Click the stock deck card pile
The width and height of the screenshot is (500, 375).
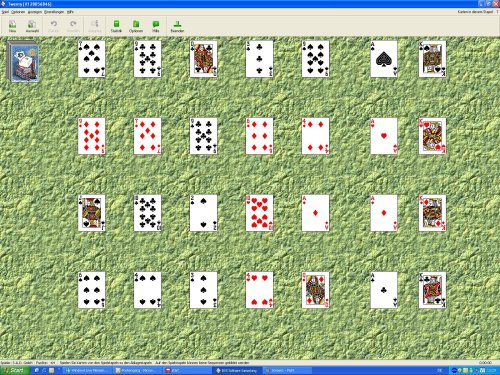(22, 61)
